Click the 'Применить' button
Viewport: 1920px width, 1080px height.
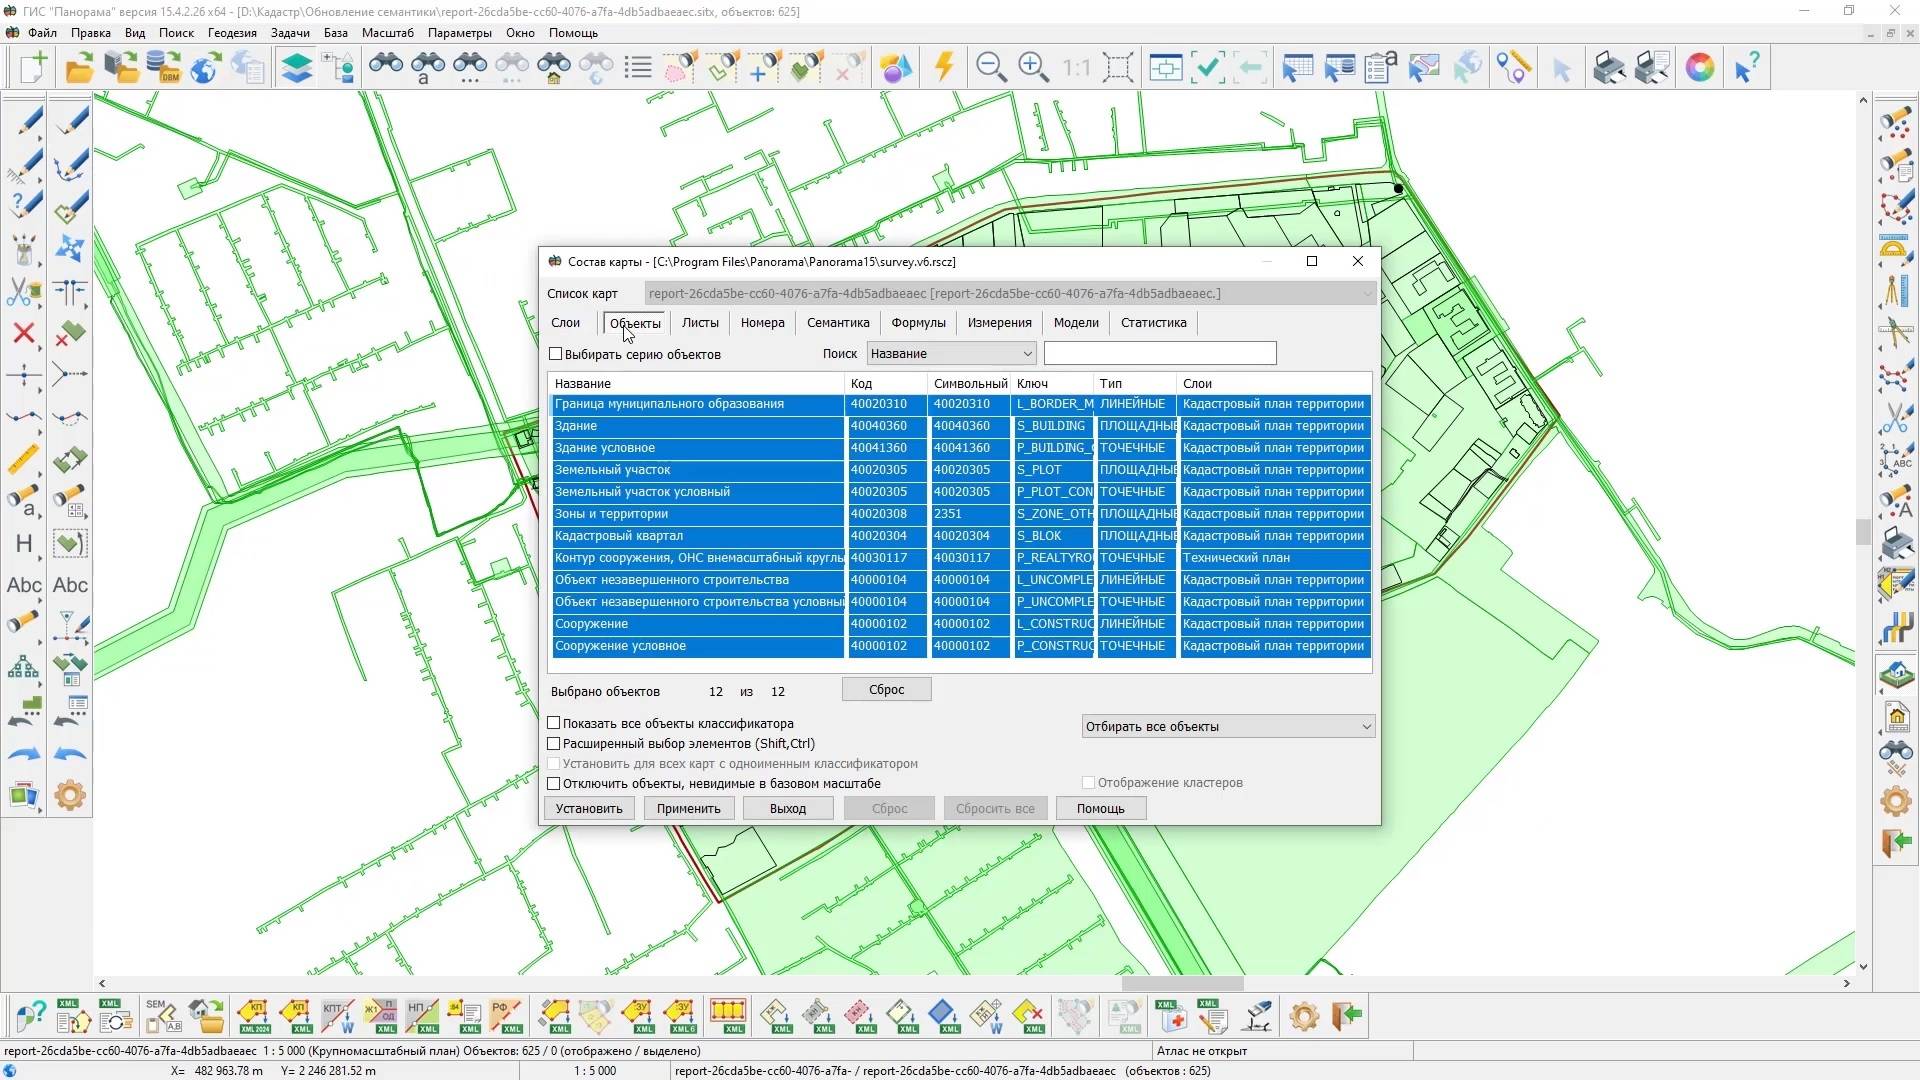[688, 809]
